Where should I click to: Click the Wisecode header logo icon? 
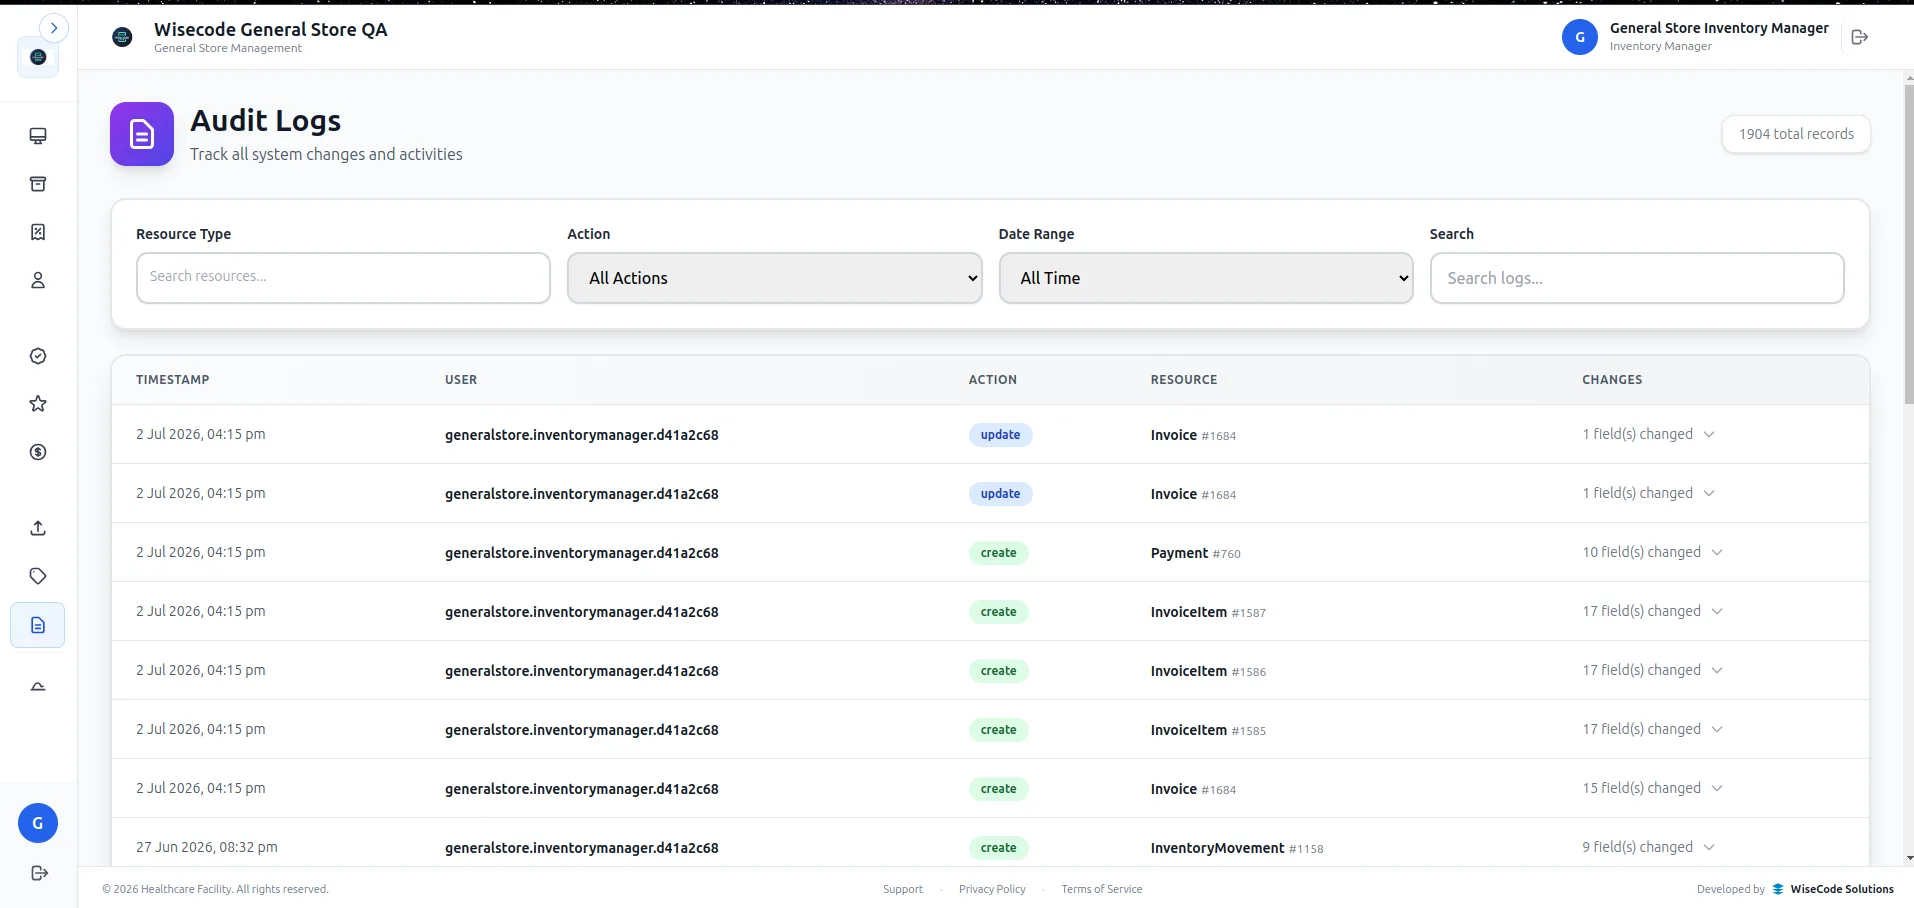pos(122,37)
